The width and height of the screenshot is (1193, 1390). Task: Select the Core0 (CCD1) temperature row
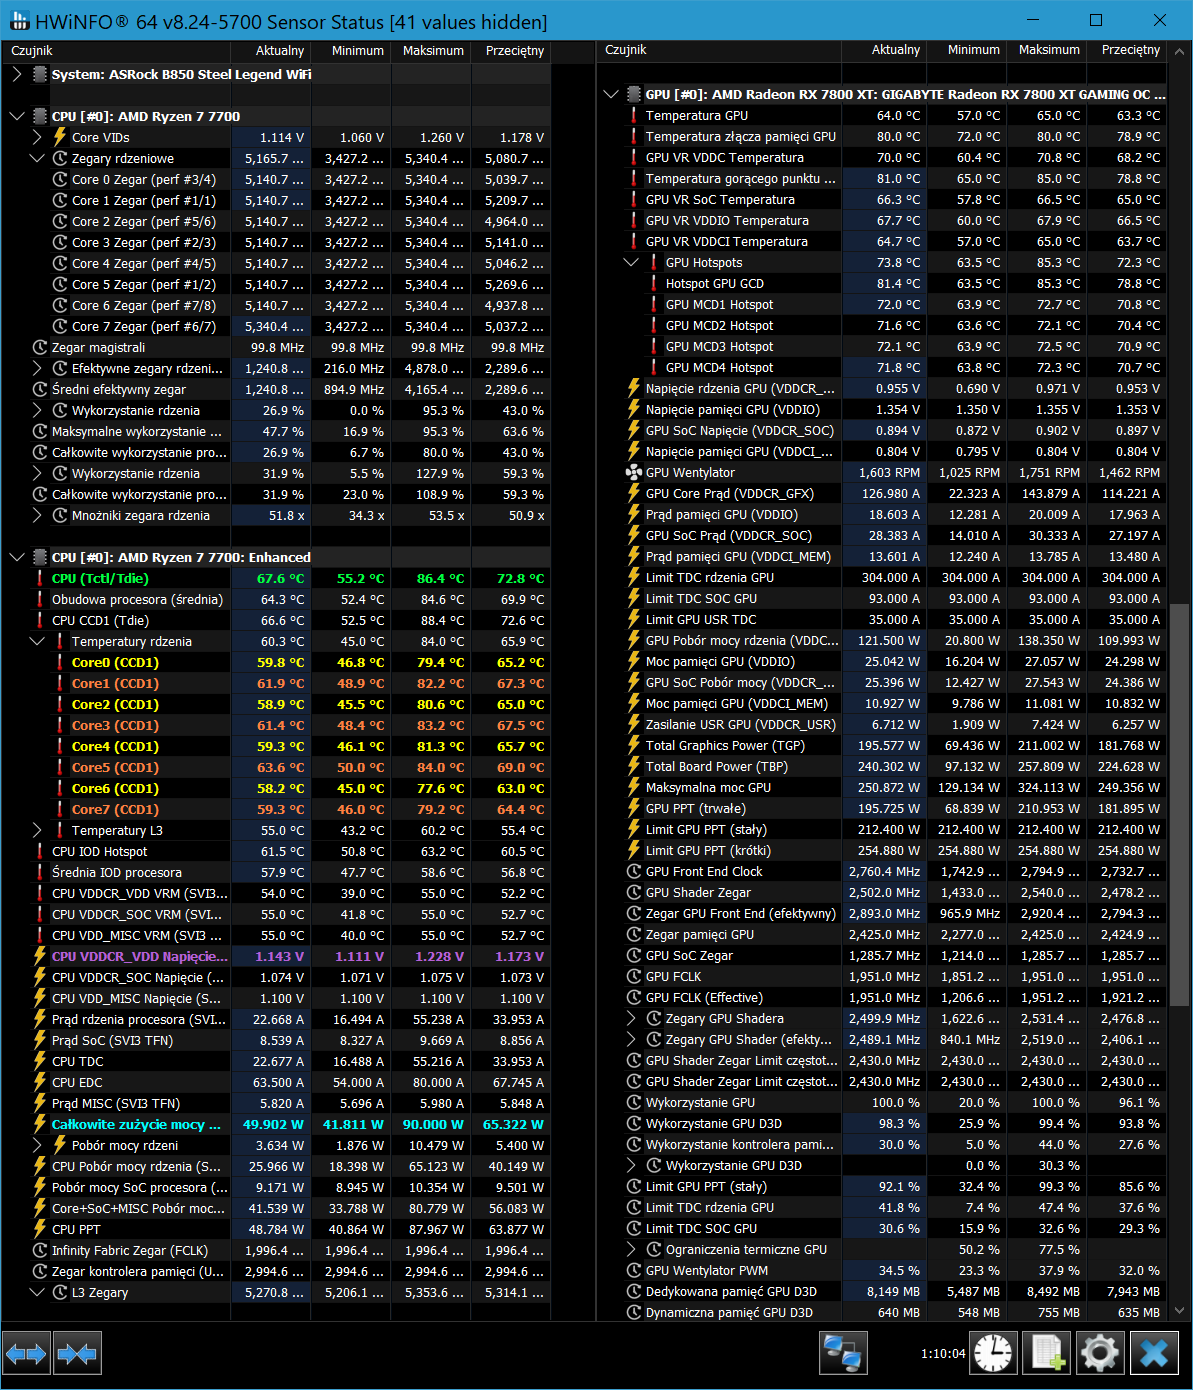pyautogui.click(x=276, y=662)
